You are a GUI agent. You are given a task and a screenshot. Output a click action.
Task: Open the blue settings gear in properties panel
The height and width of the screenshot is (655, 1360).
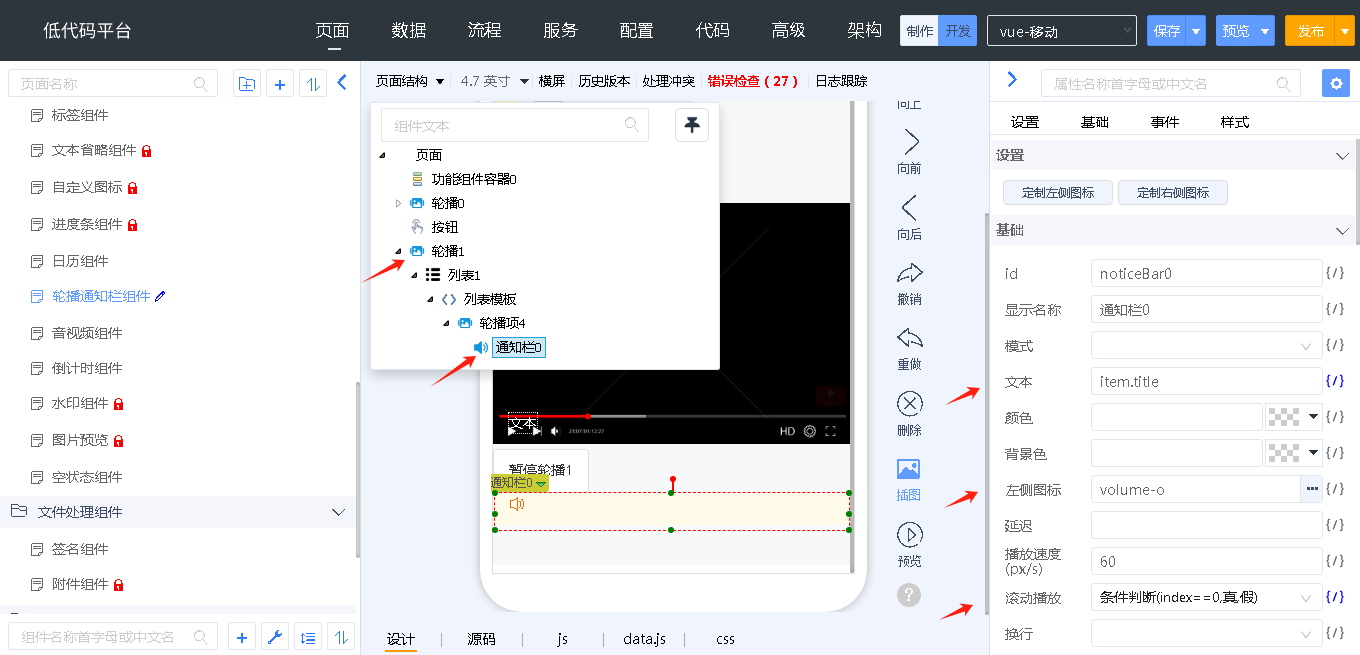point(1336,83)
